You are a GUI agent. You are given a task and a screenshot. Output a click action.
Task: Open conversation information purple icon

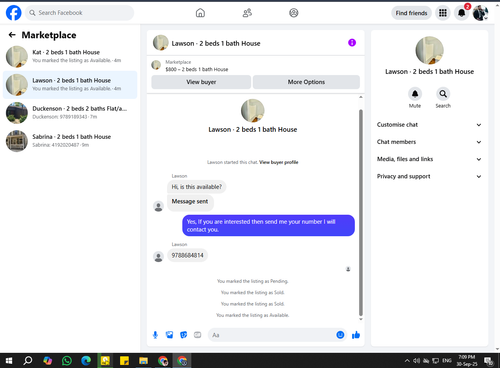[352, 43]
